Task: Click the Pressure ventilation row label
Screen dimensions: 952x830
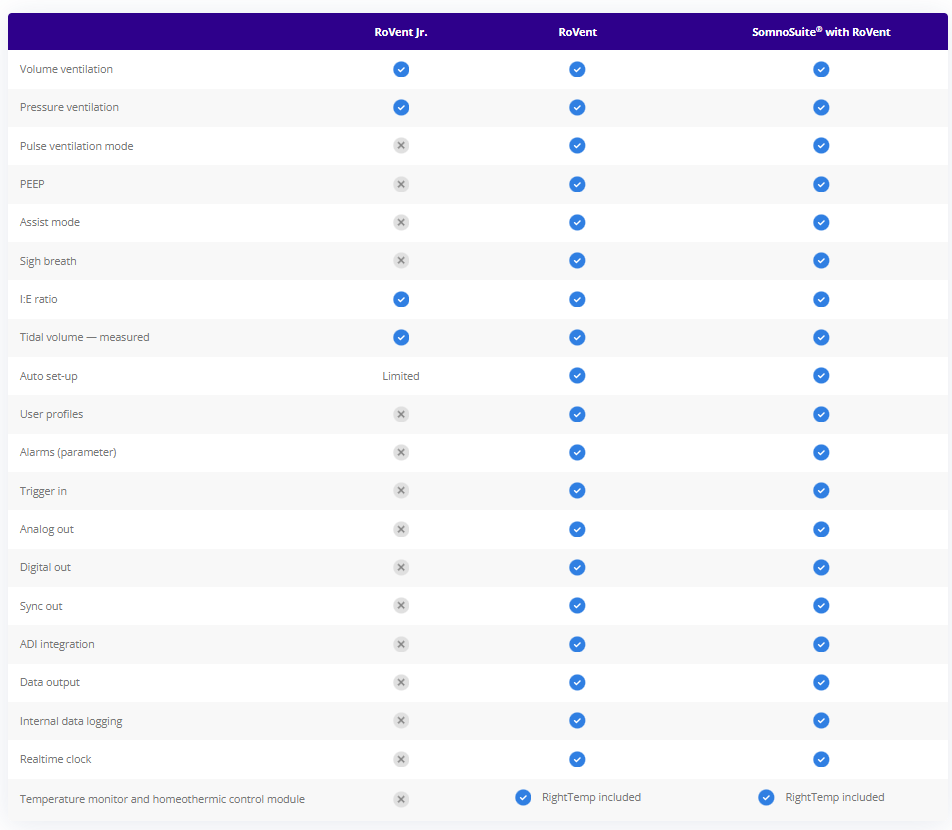Action: 69,107
